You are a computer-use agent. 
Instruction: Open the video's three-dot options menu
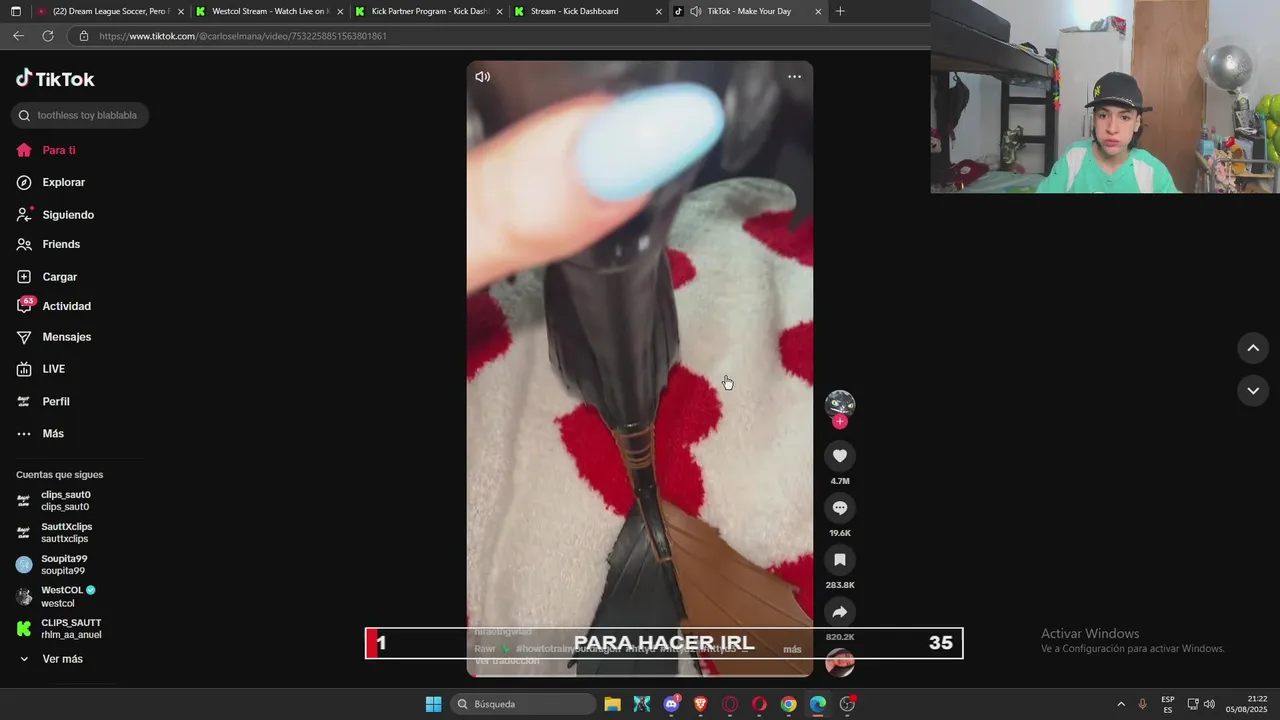794,77
